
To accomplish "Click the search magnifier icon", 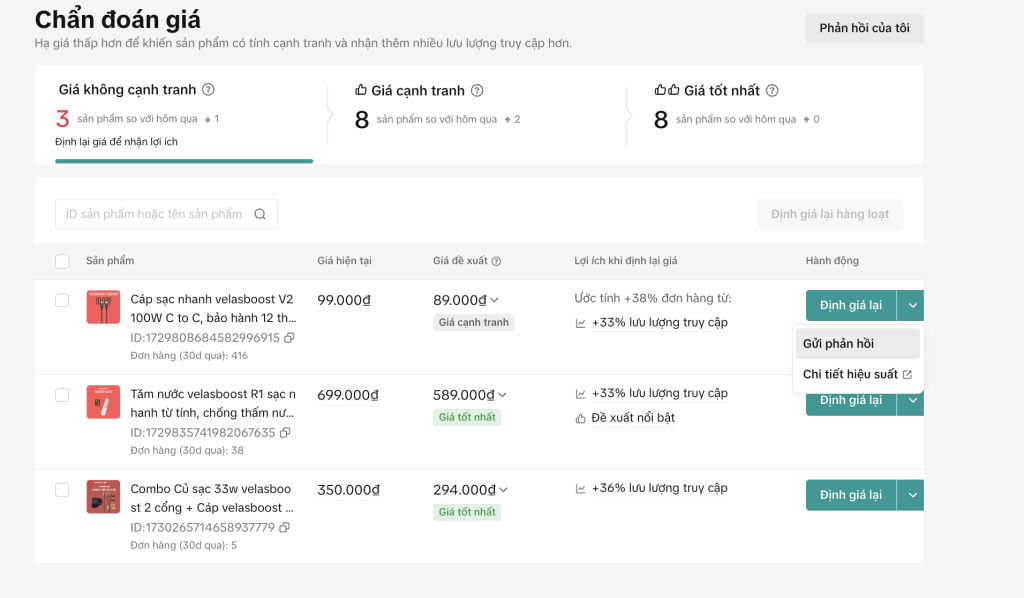I will pyautogui.click(x=260, y=214).
